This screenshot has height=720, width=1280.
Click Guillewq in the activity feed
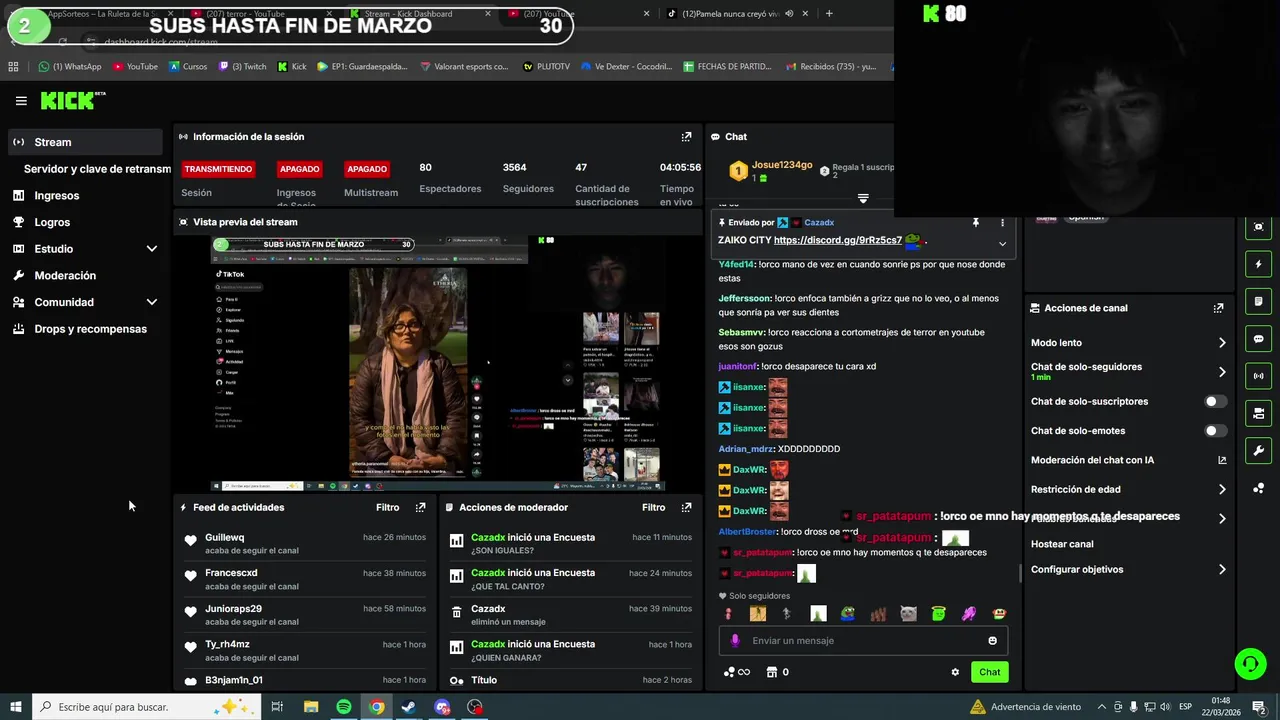224,538
